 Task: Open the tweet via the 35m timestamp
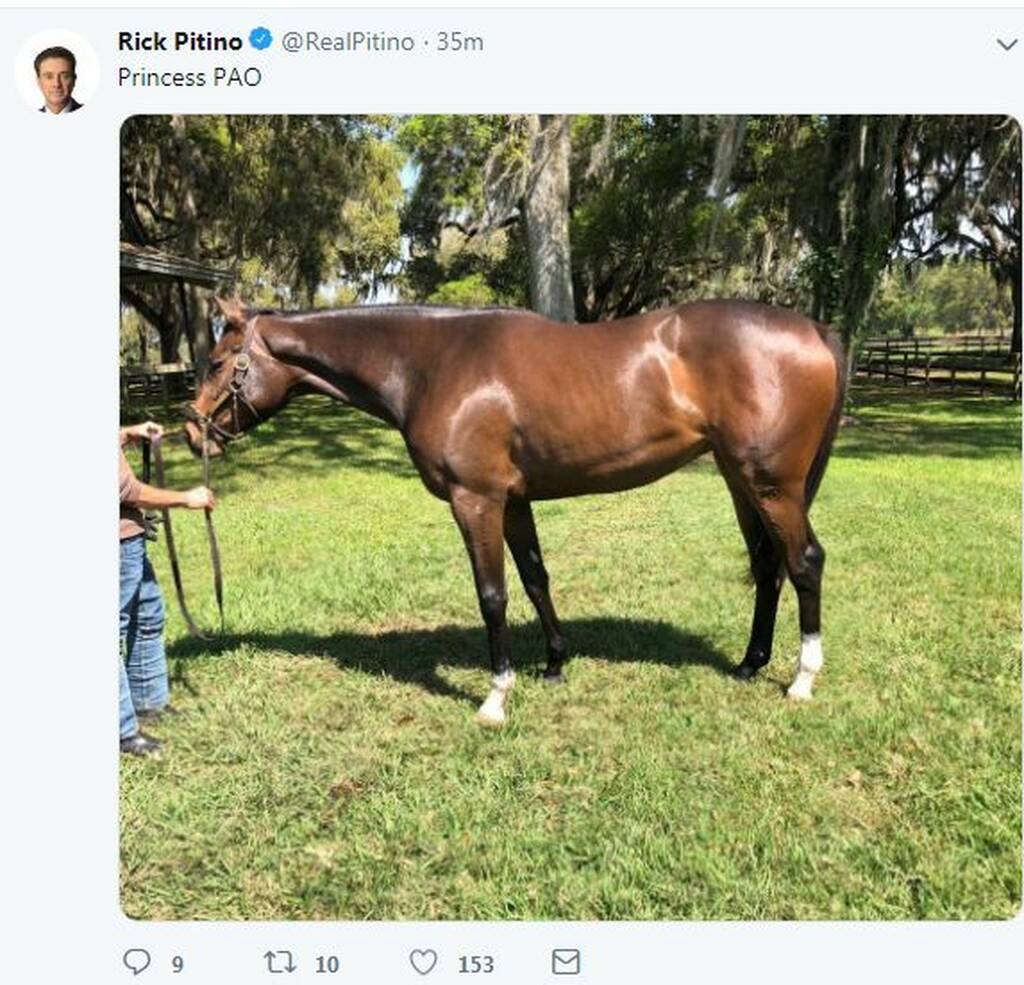click(460, 42)
